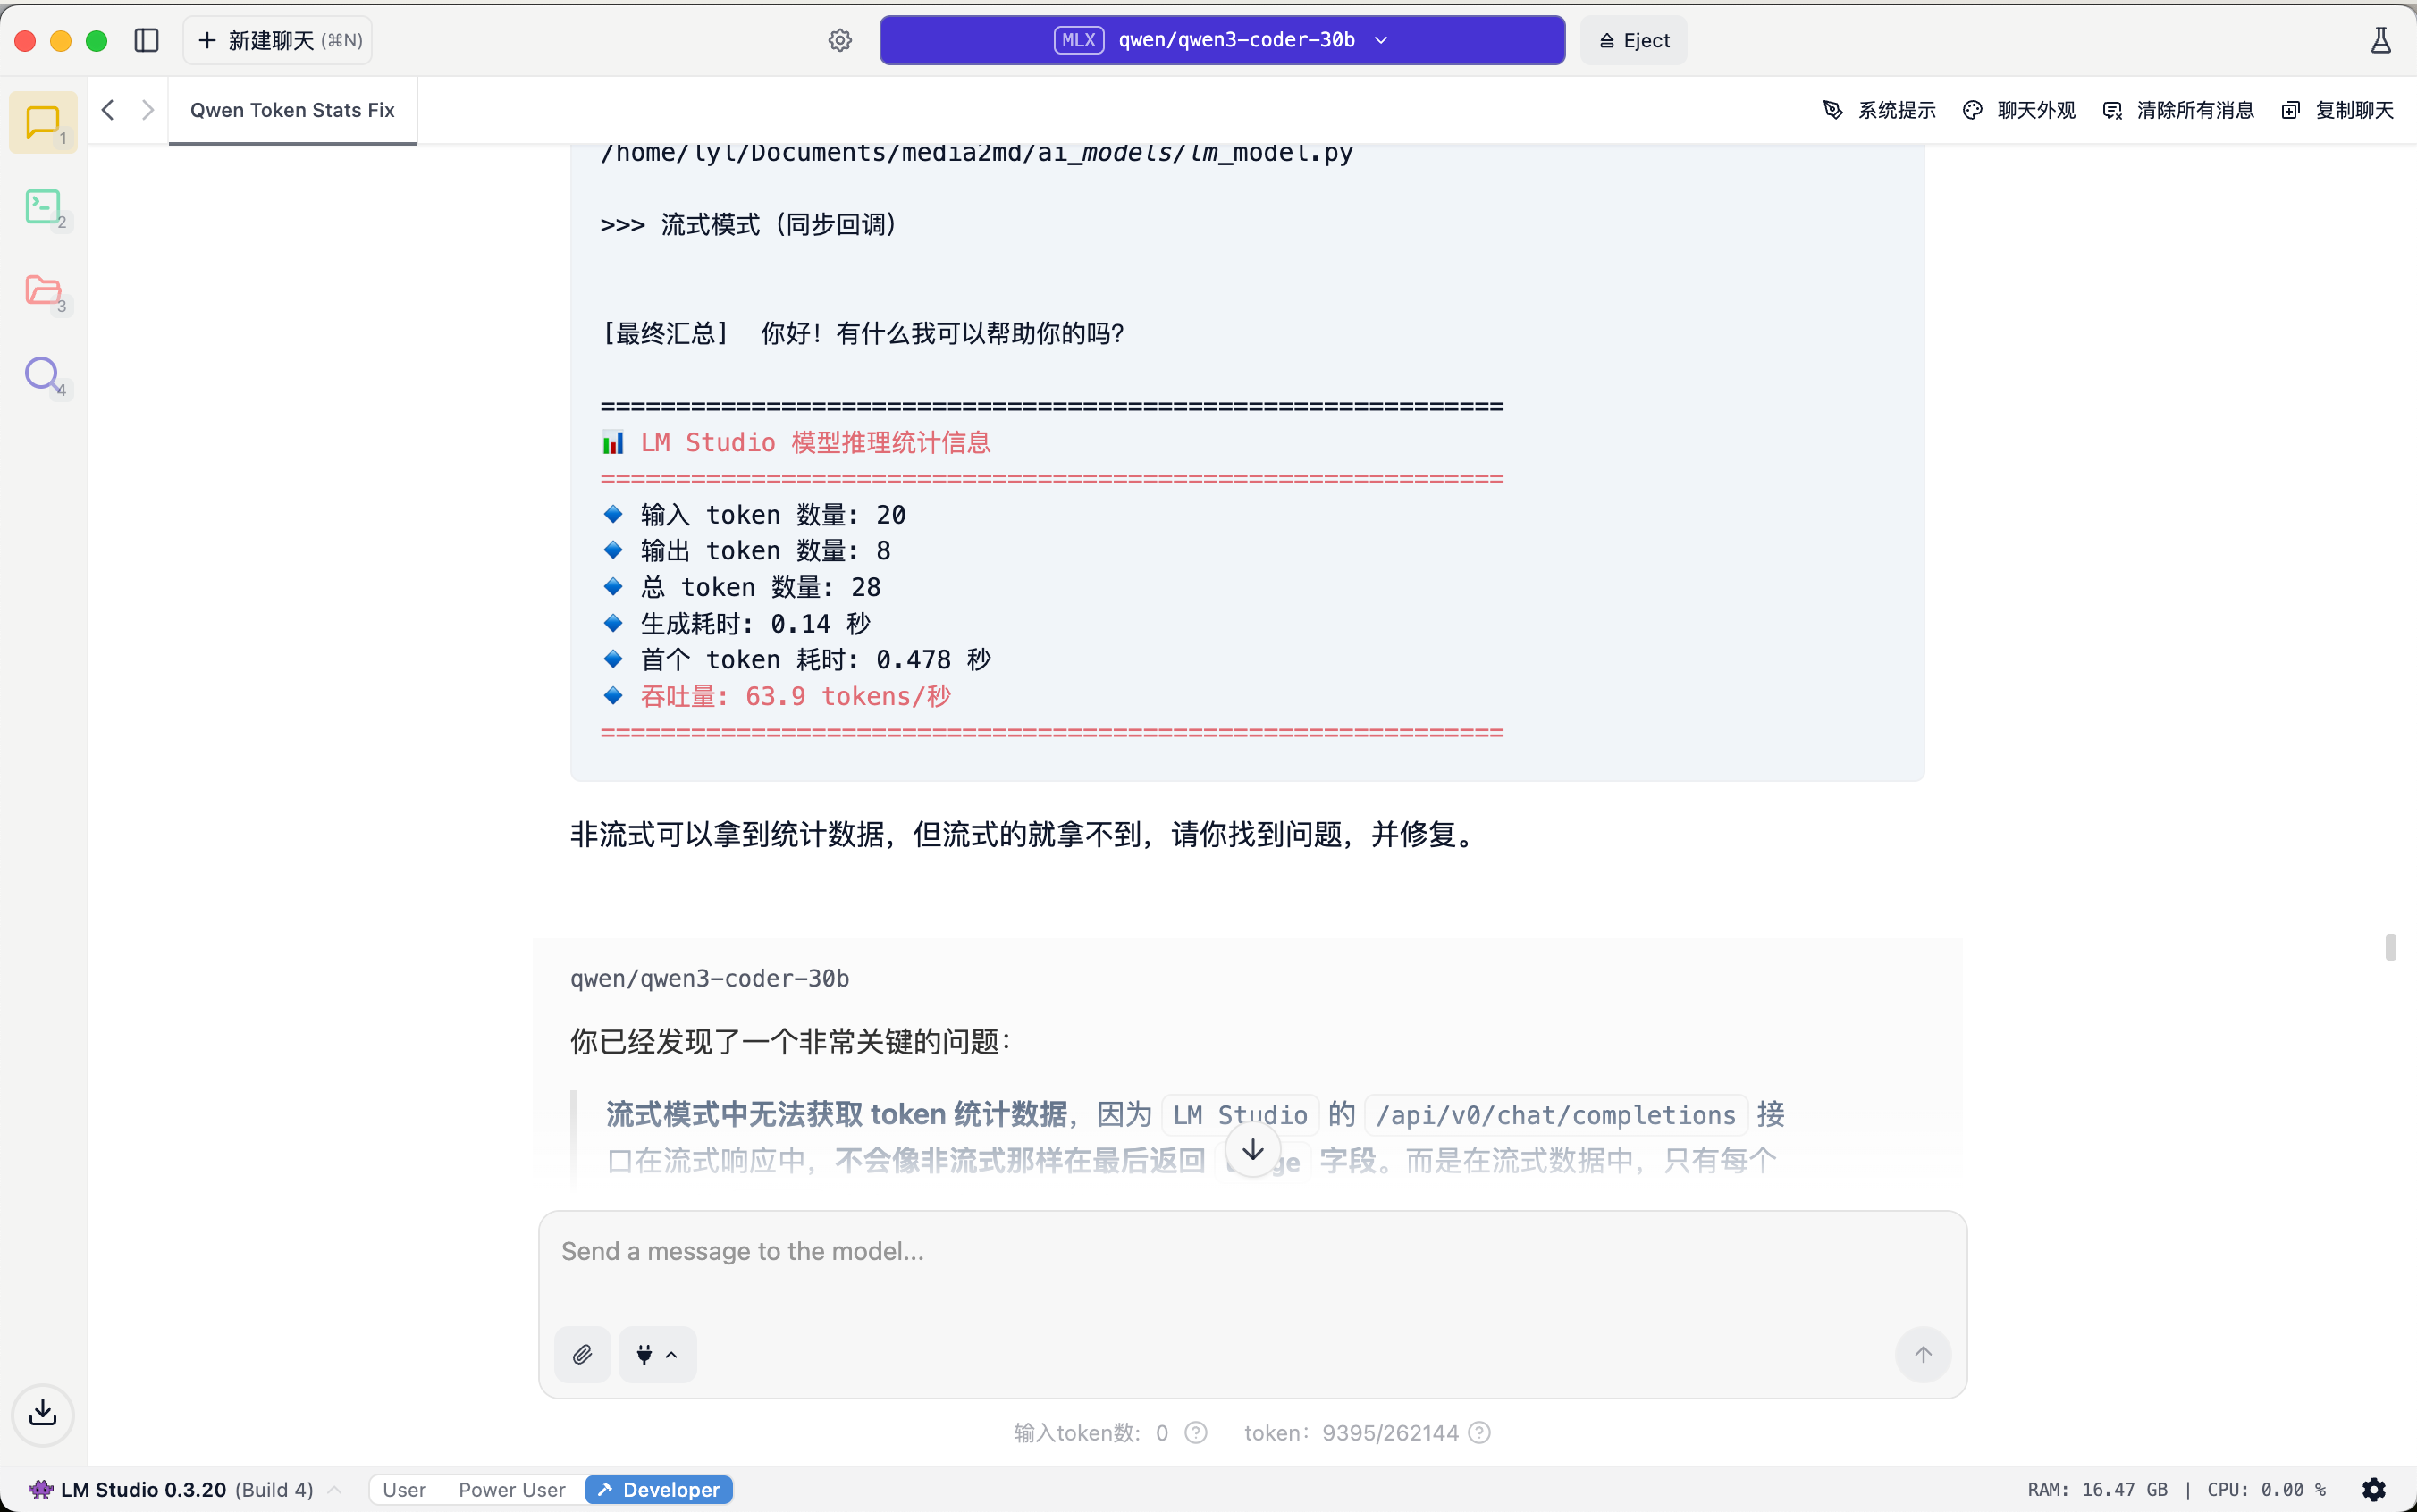Expand the integrations plug menu
Image resolution: width=2417 pixels, height=1512 pixels.
click(657, 1354)
